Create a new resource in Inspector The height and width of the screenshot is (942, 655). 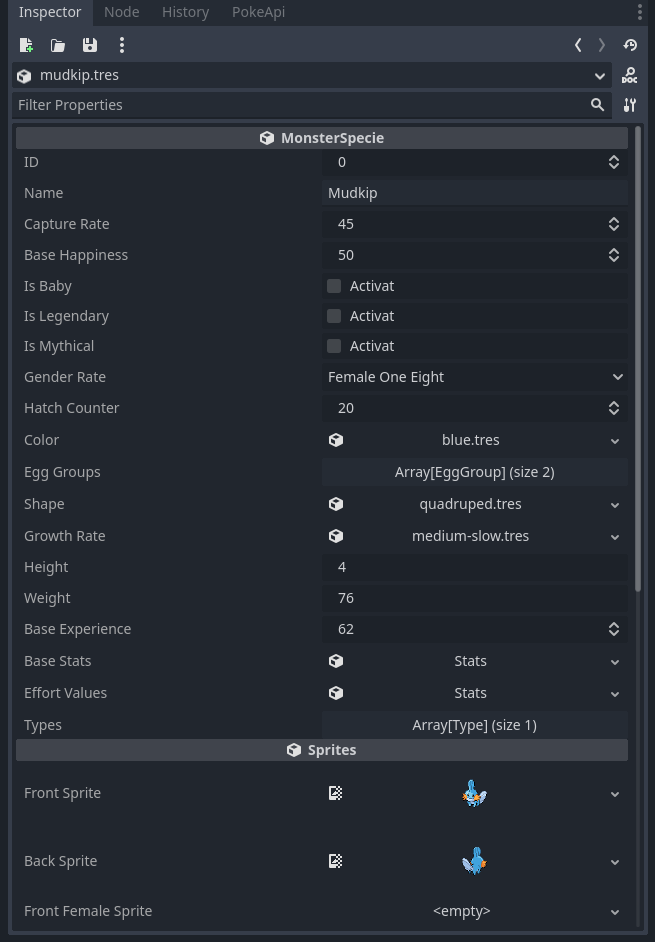point(26,45)
